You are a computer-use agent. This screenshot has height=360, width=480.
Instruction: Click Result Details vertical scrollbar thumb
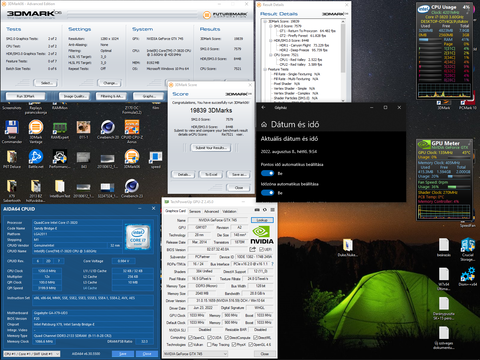click(343, 48)
